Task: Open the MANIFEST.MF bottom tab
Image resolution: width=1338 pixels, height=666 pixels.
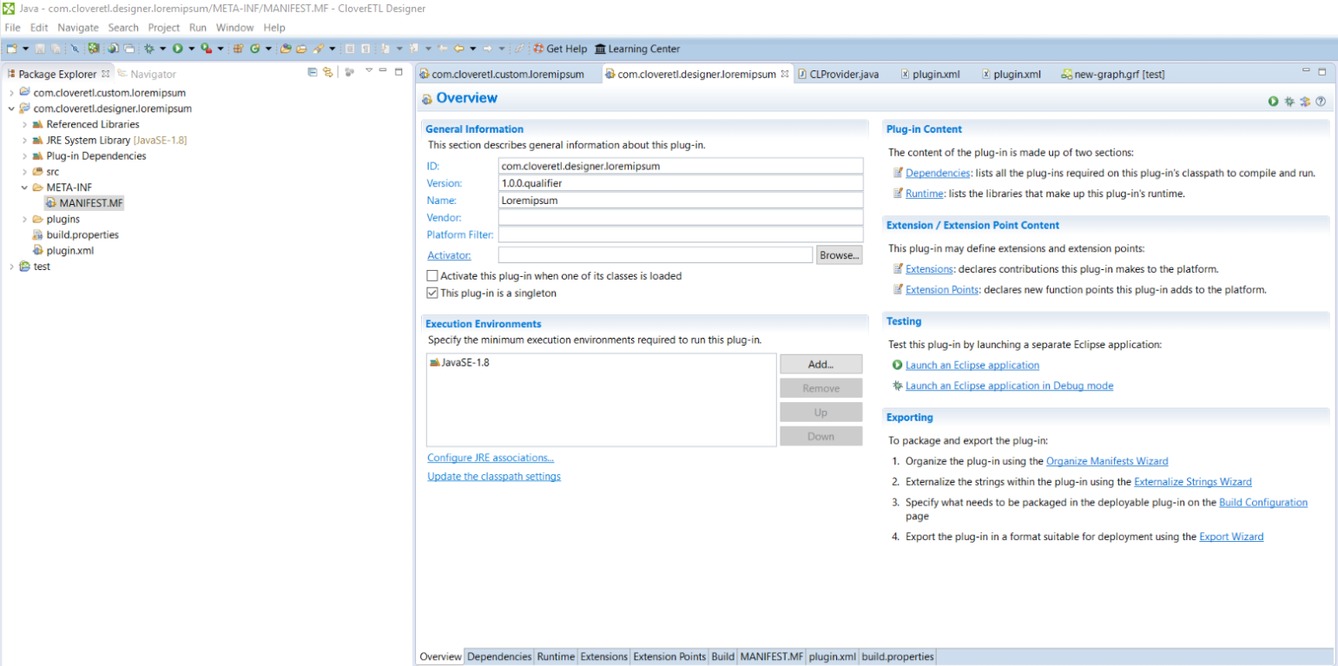Action: pyautogui.click(x=771, y=657)
